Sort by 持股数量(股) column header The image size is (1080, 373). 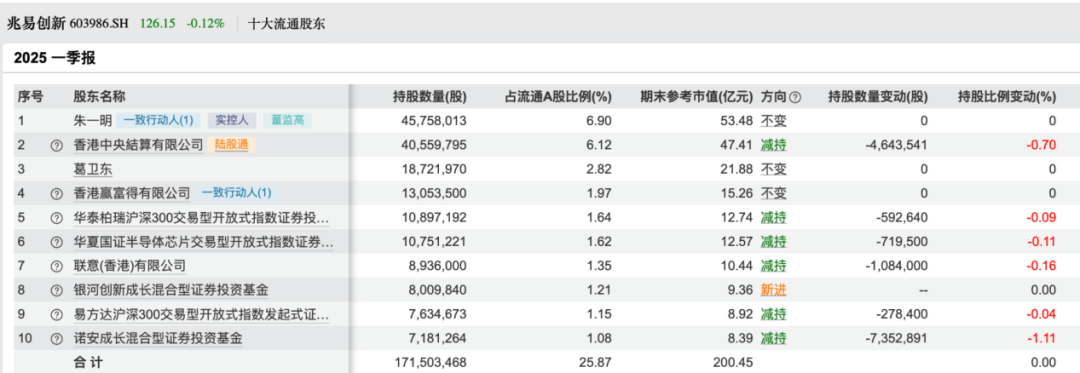point(430,97)
